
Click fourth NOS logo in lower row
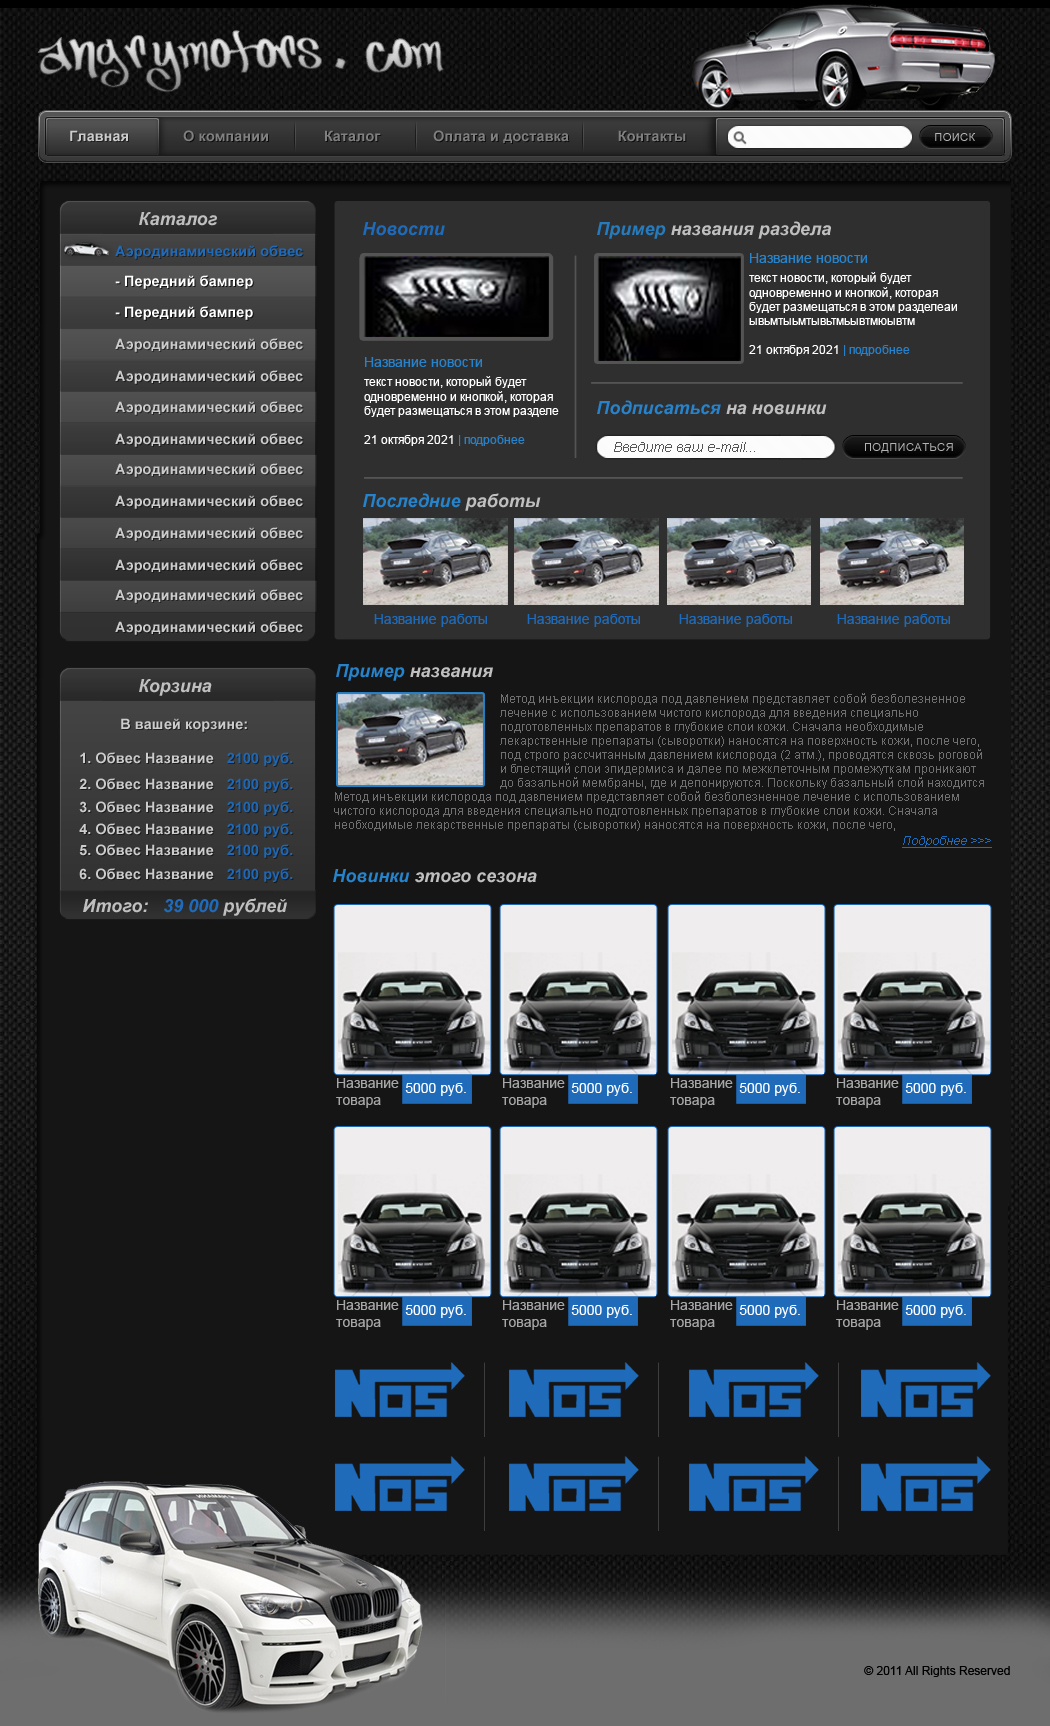[x=925, y=1485]
